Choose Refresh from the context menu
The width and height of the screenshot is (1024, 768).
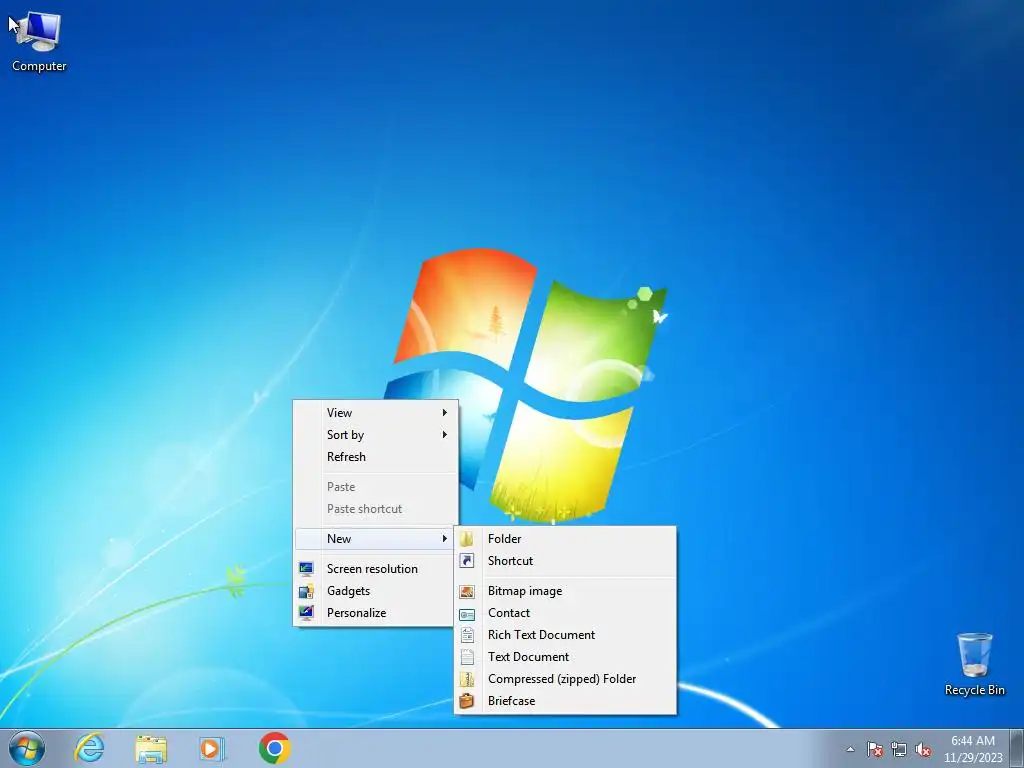coord(376,457)
